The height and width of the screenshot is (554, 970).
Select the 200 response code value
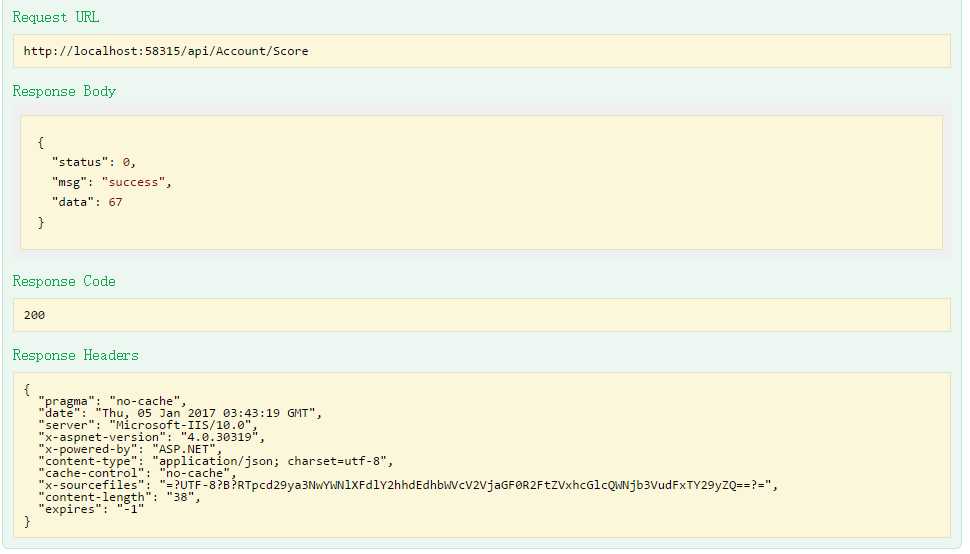click(34, 315)
